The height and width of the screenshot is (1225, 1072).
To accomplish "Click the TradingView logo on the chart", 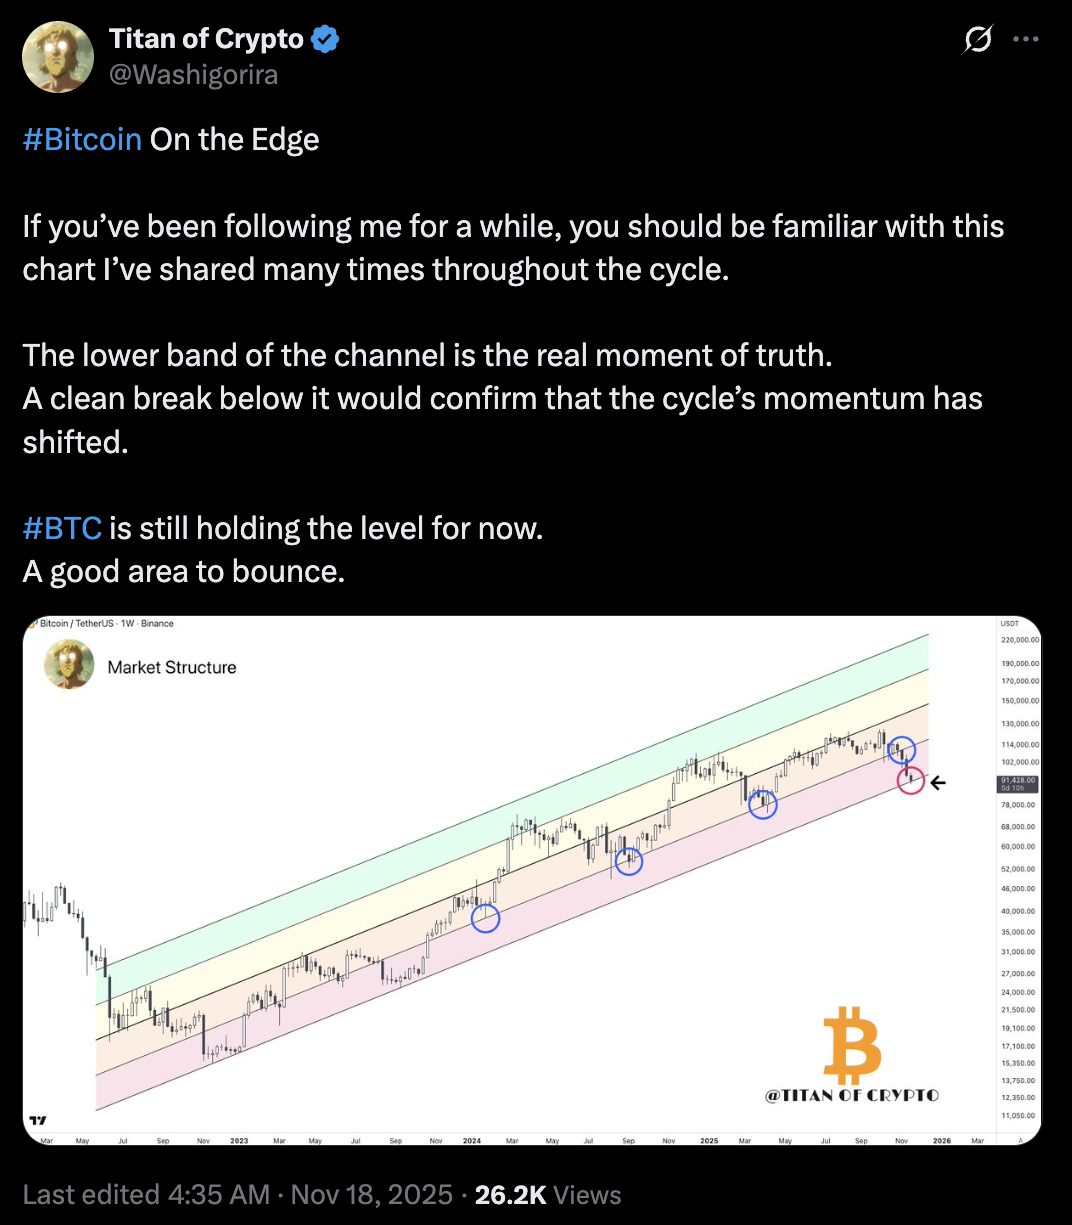I will click(x=38, y=1120).
